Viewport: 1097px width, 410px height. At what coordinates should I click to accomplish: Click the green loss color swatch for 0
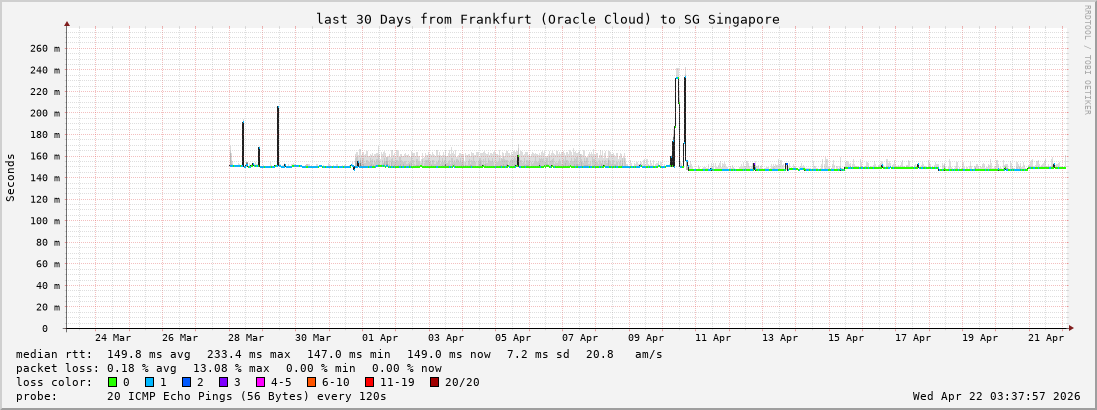(x=112, y=382)
